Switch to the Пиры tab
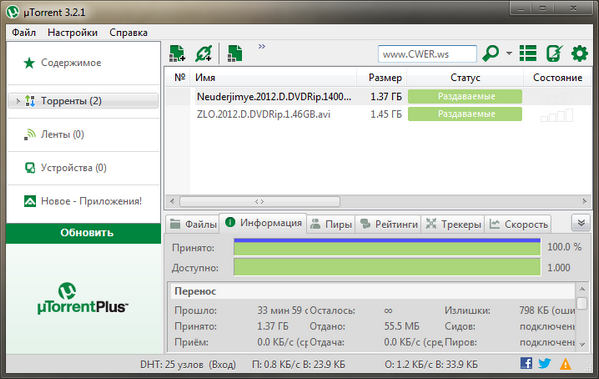The image size is (599, 379). tap(331, 224)
